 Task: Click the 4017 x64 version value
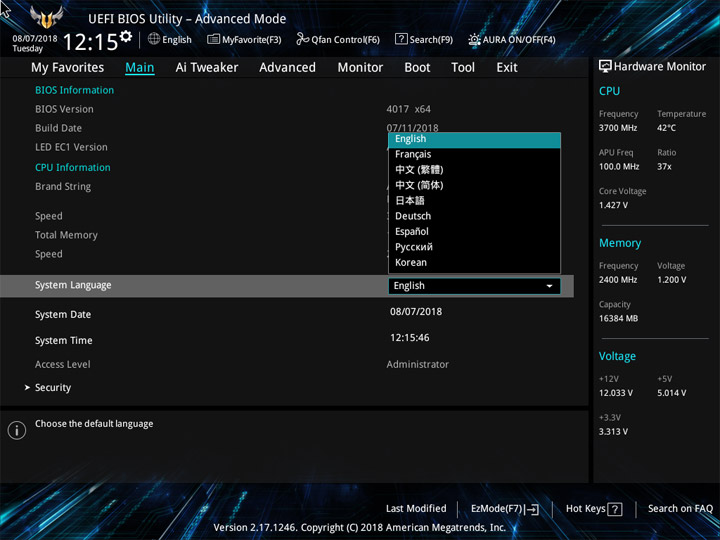point(409,109)
